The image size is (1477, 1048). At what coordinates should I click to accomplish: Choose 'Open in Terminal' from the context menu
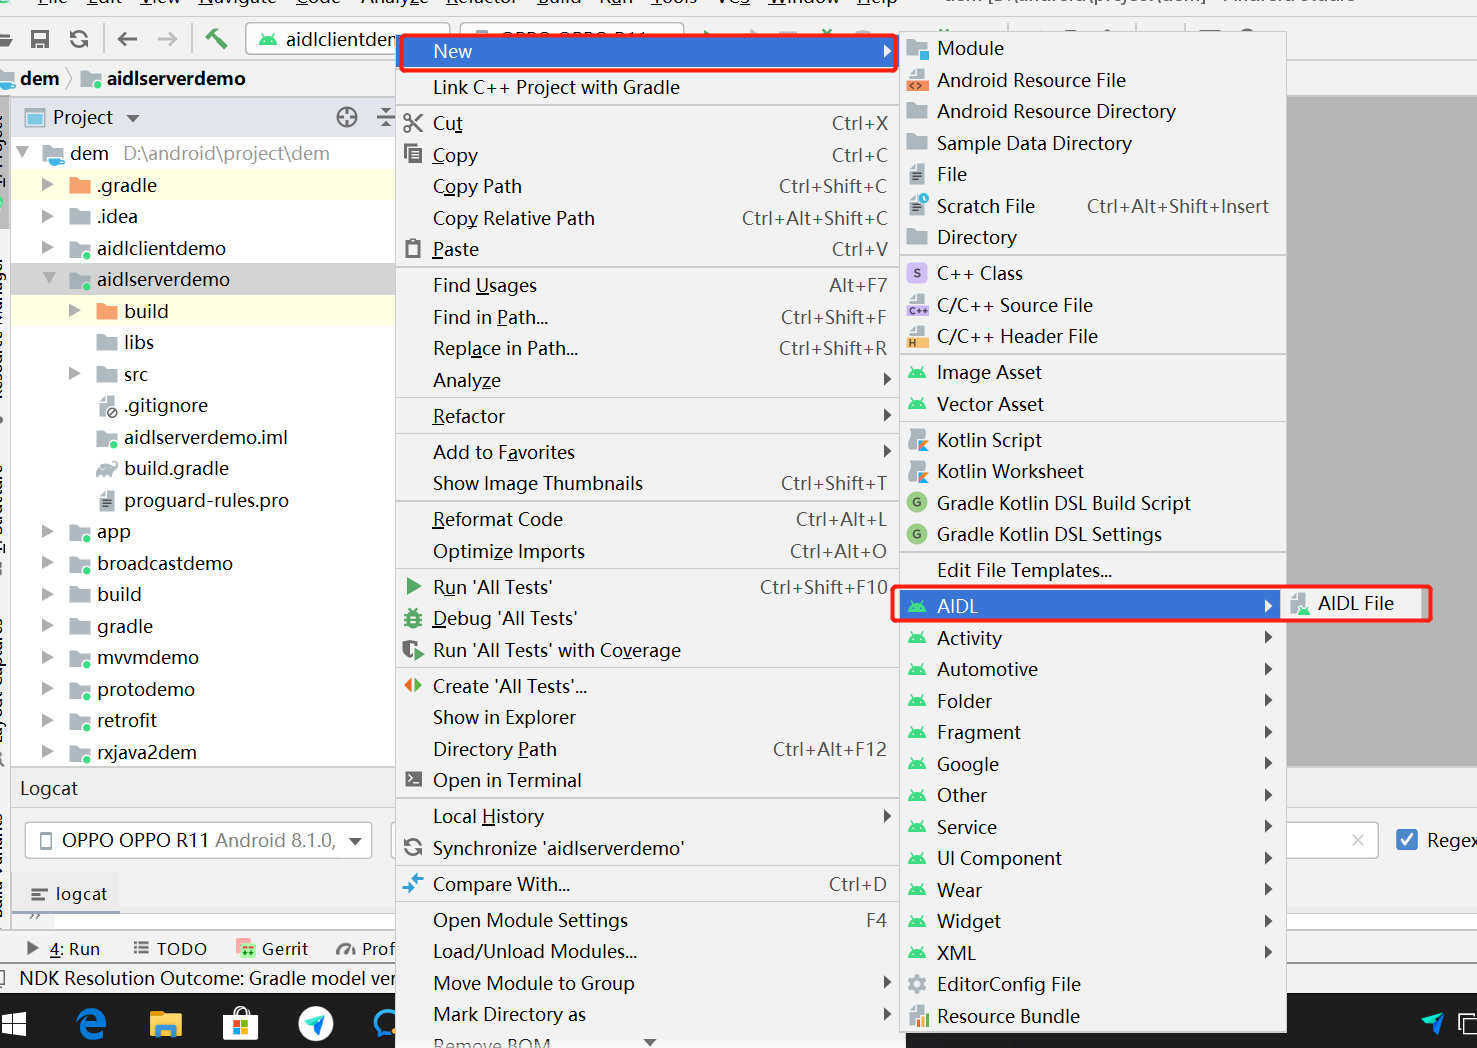click(507, 780)
